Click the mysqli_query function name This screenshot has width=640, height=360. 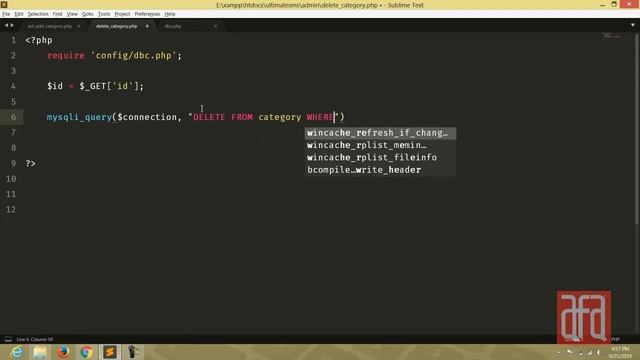click(x=79, y=117)
